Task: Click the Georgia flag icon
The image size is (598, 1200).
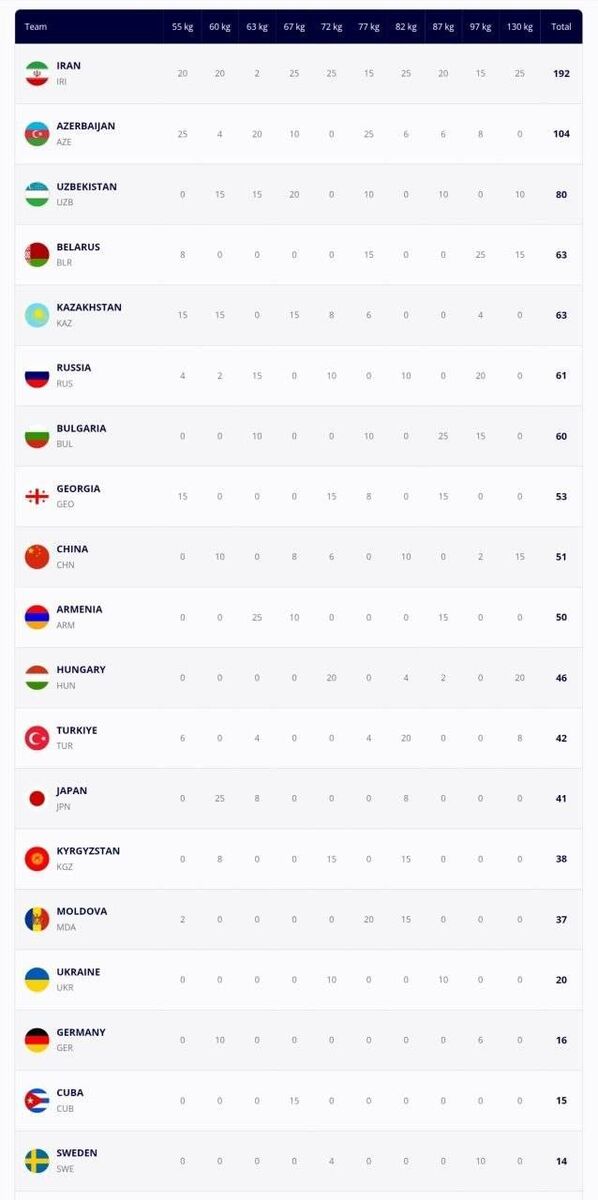Action: 37,496
